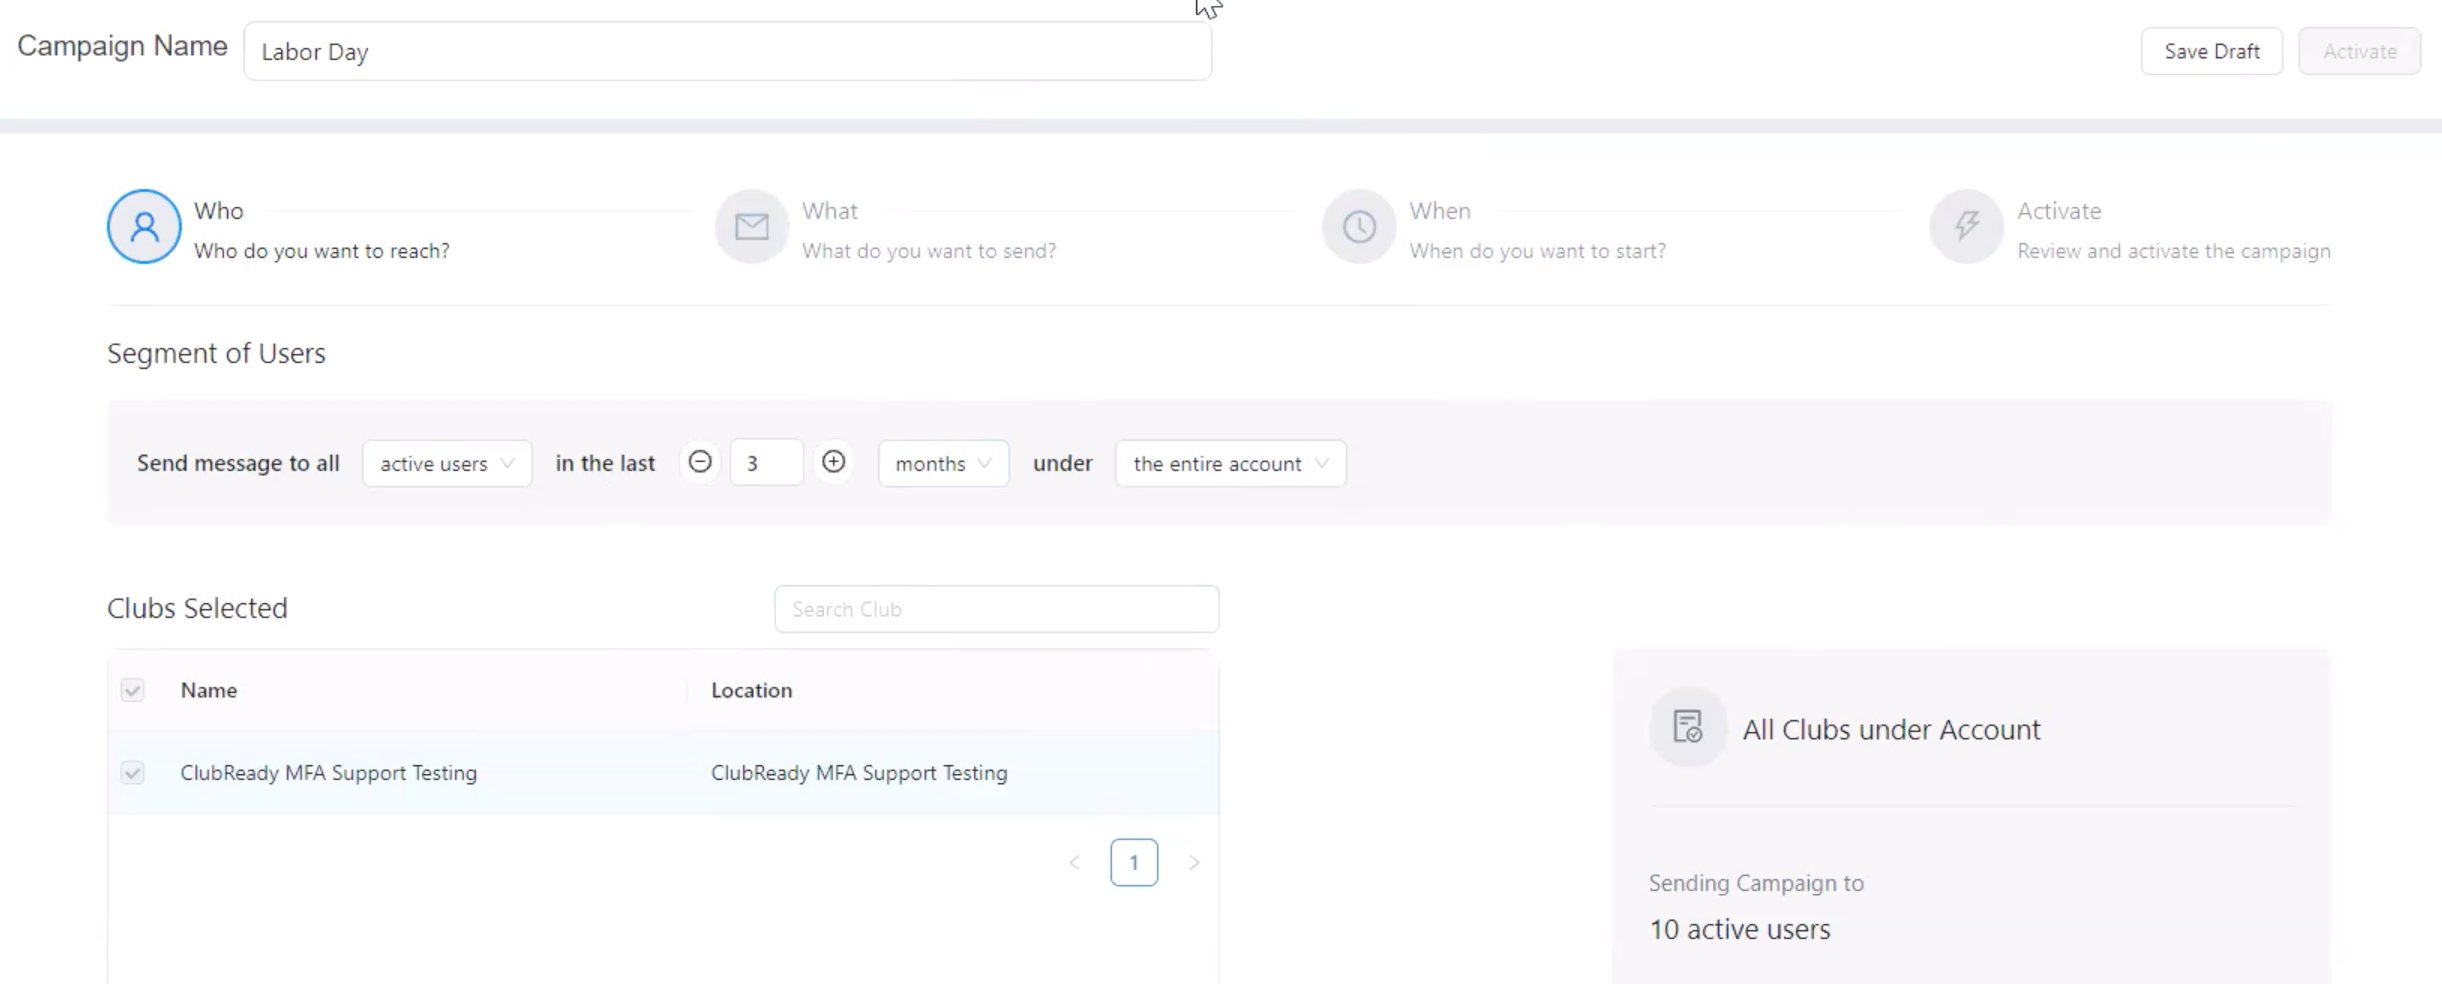Save the campaign with Save Draft
2442x984 pixels.
click(x=2211, y=51)
